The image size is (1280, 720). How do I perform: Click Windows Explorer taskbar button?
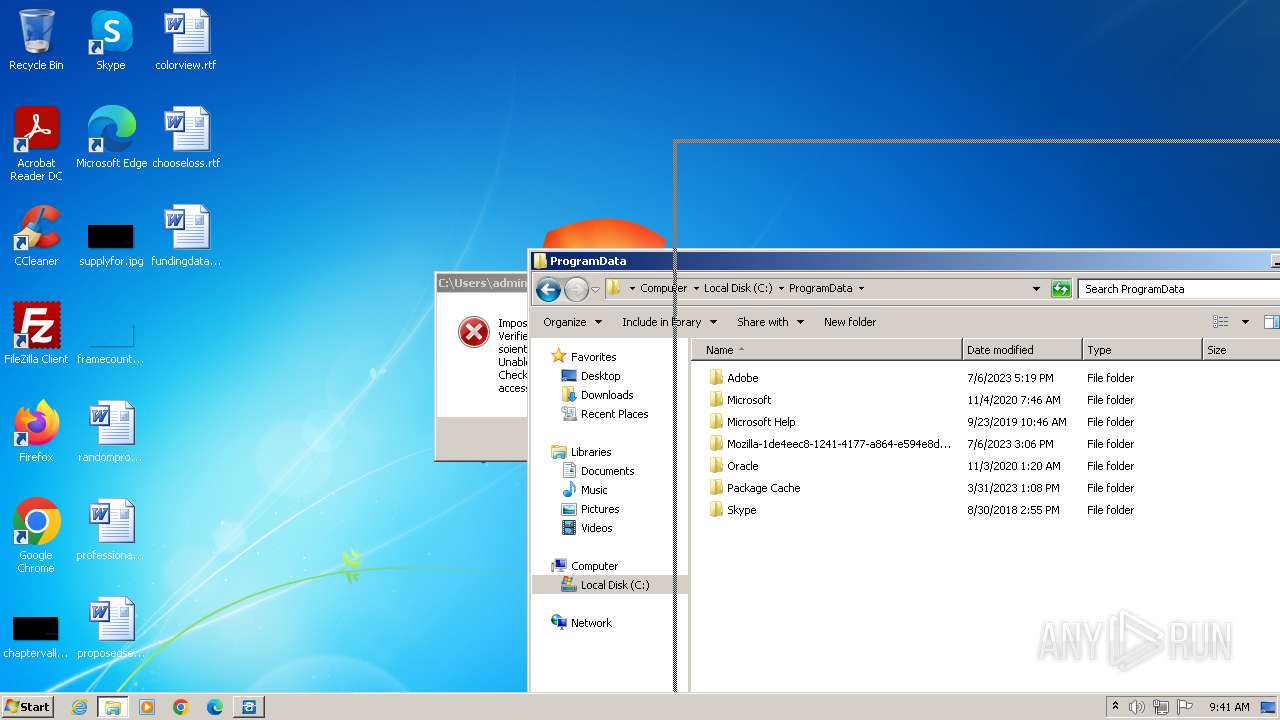(112, 707)
